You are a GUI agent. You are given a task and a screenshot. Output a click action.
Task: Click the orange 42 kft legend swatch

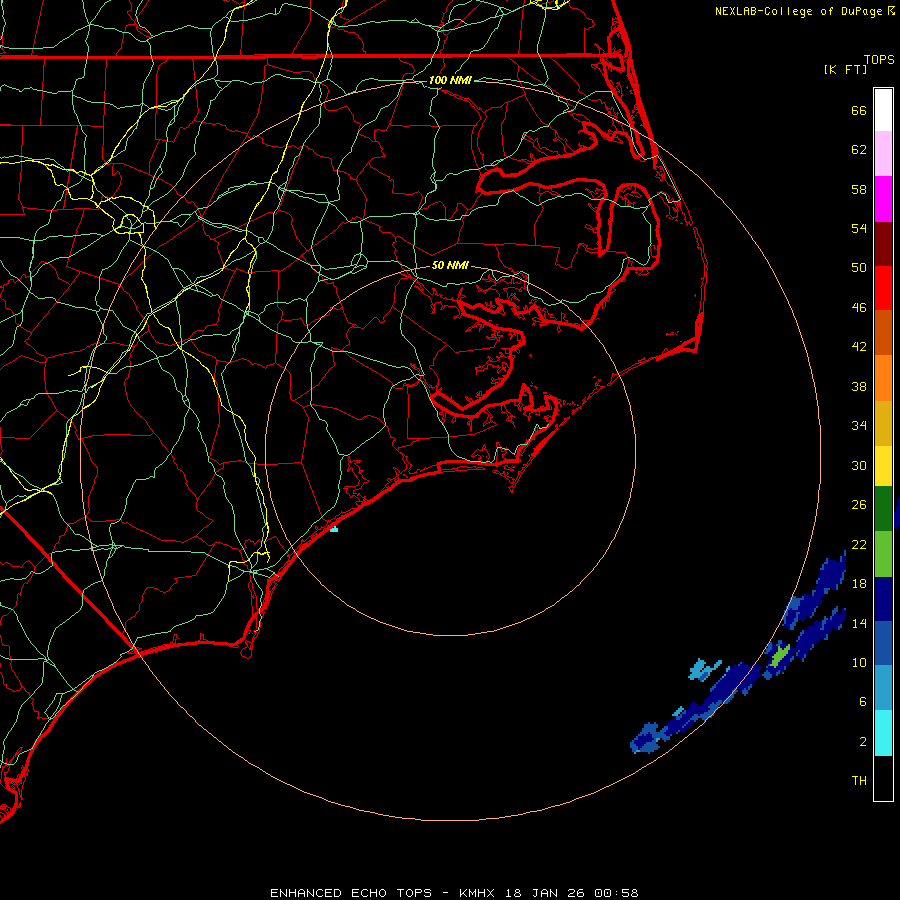[883, 378]
